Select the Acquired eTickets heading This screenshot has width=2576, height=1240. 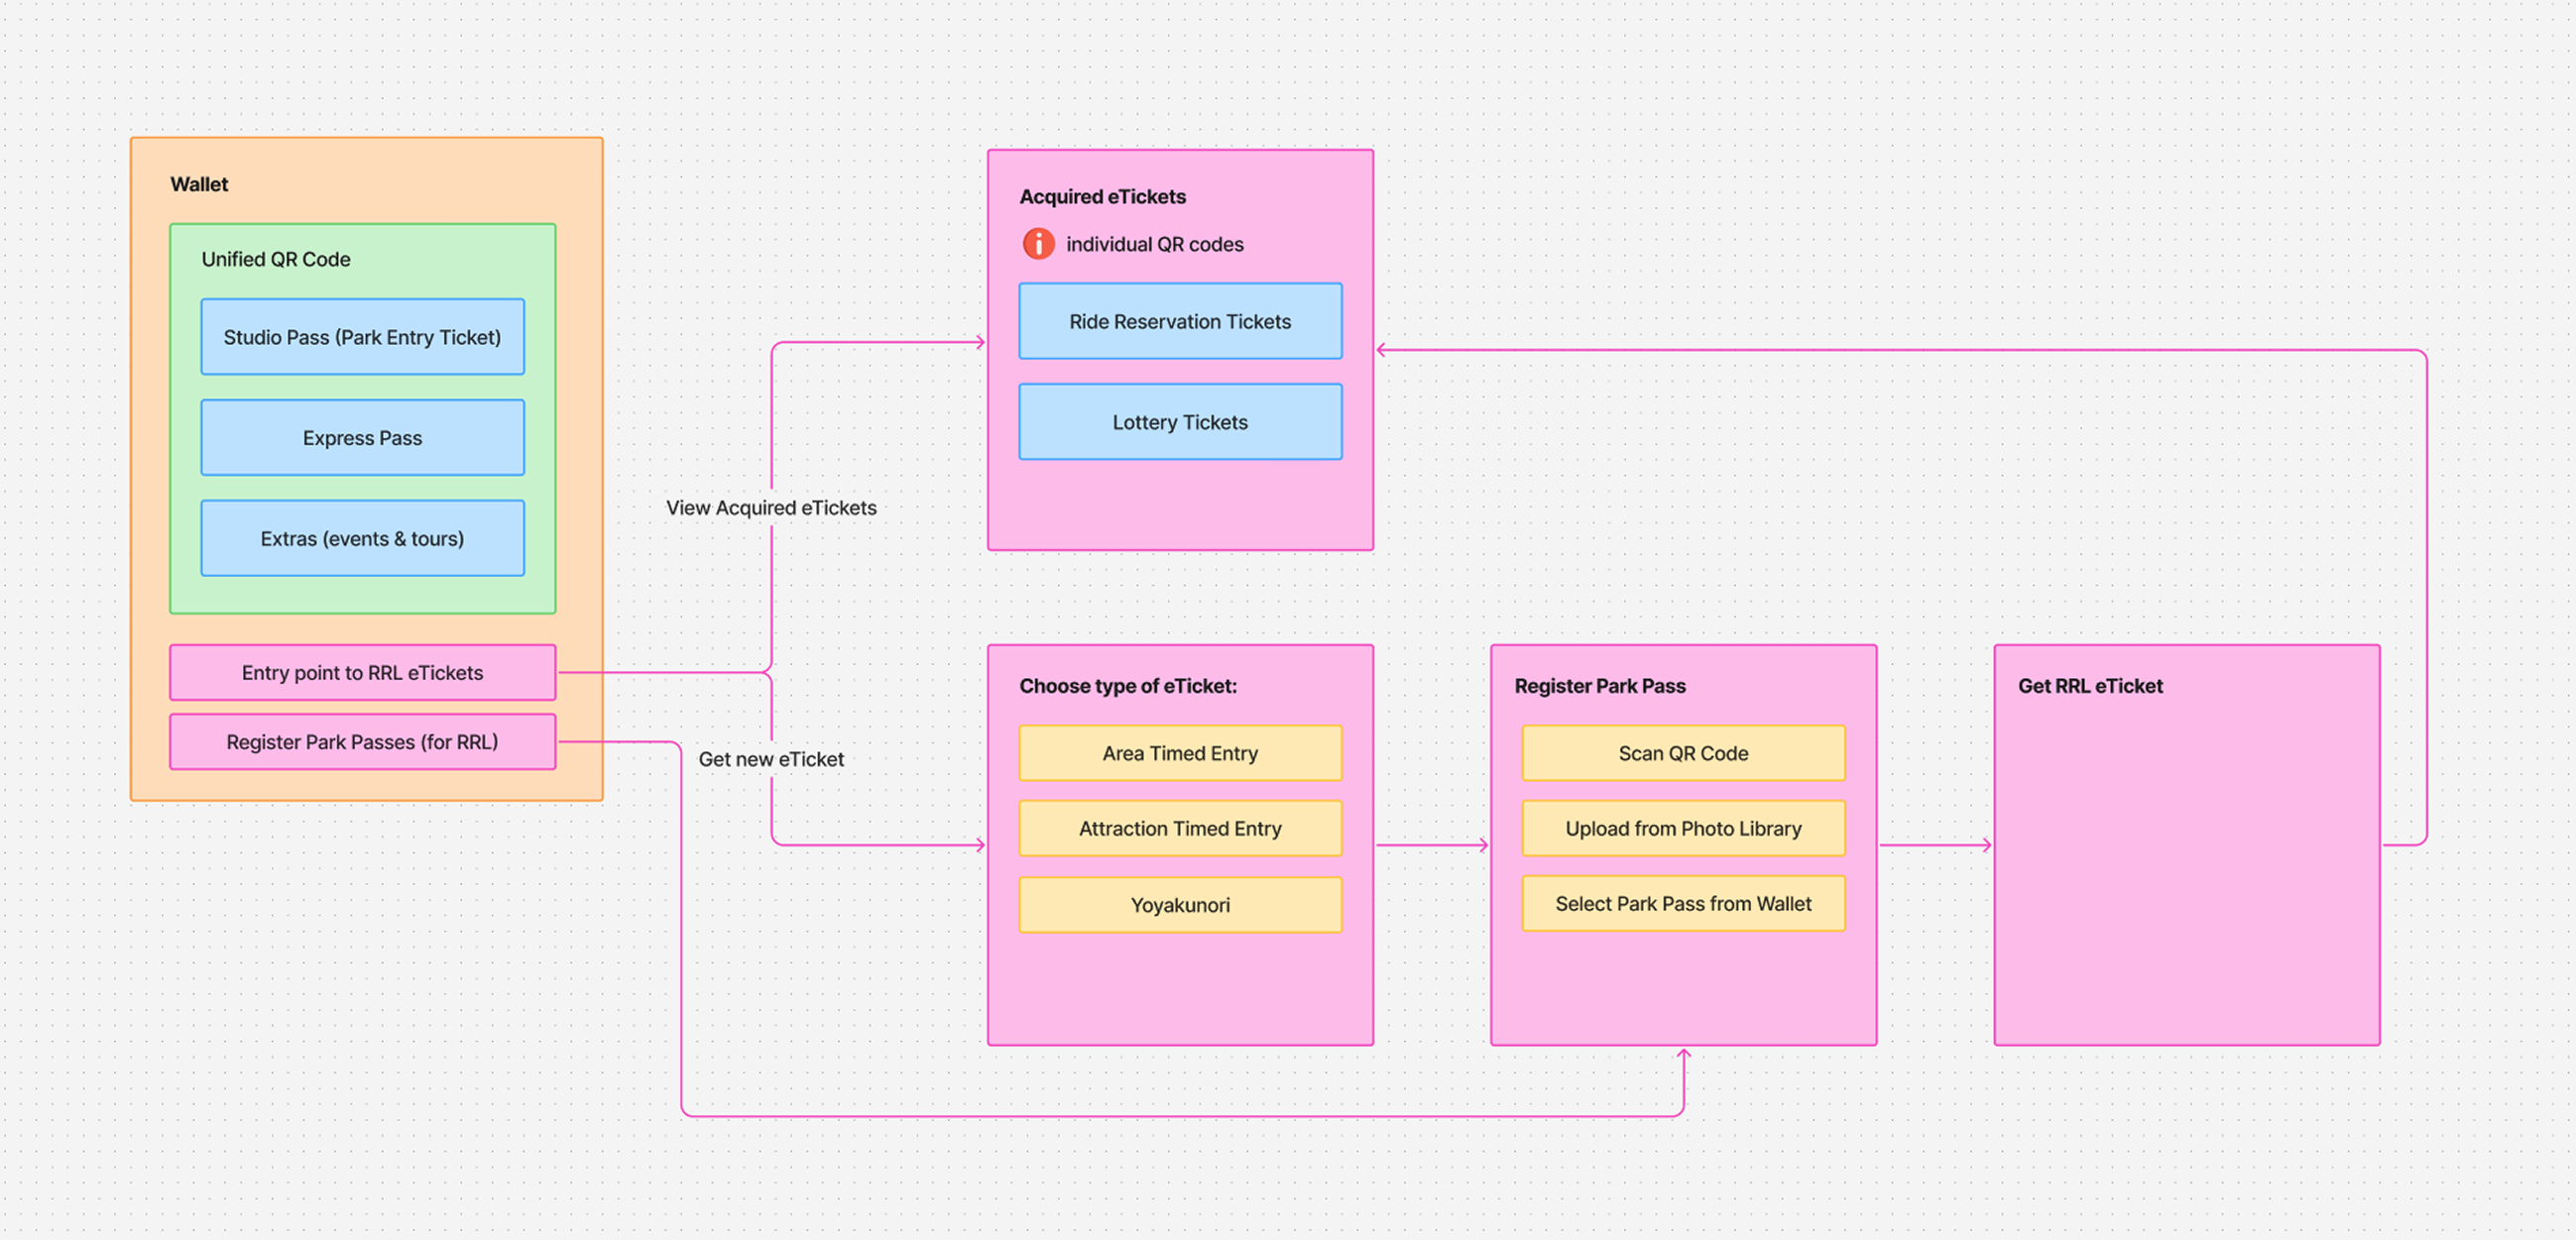coord(1102,197)
